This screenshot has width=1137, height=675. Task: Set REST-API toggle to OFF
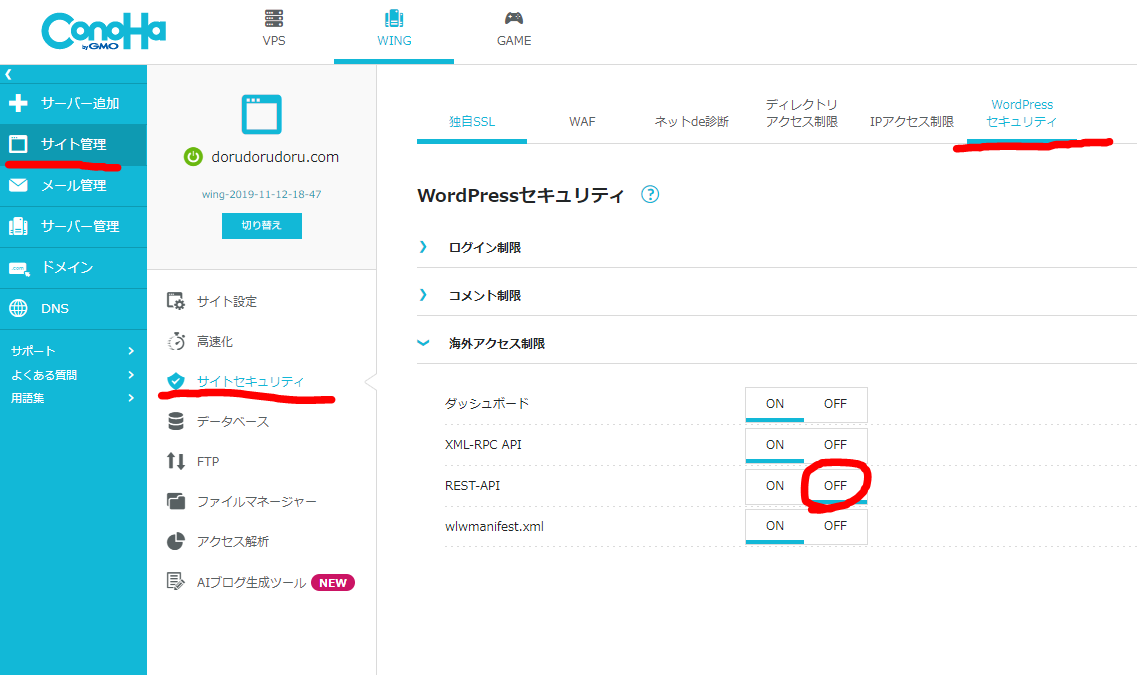835,486
